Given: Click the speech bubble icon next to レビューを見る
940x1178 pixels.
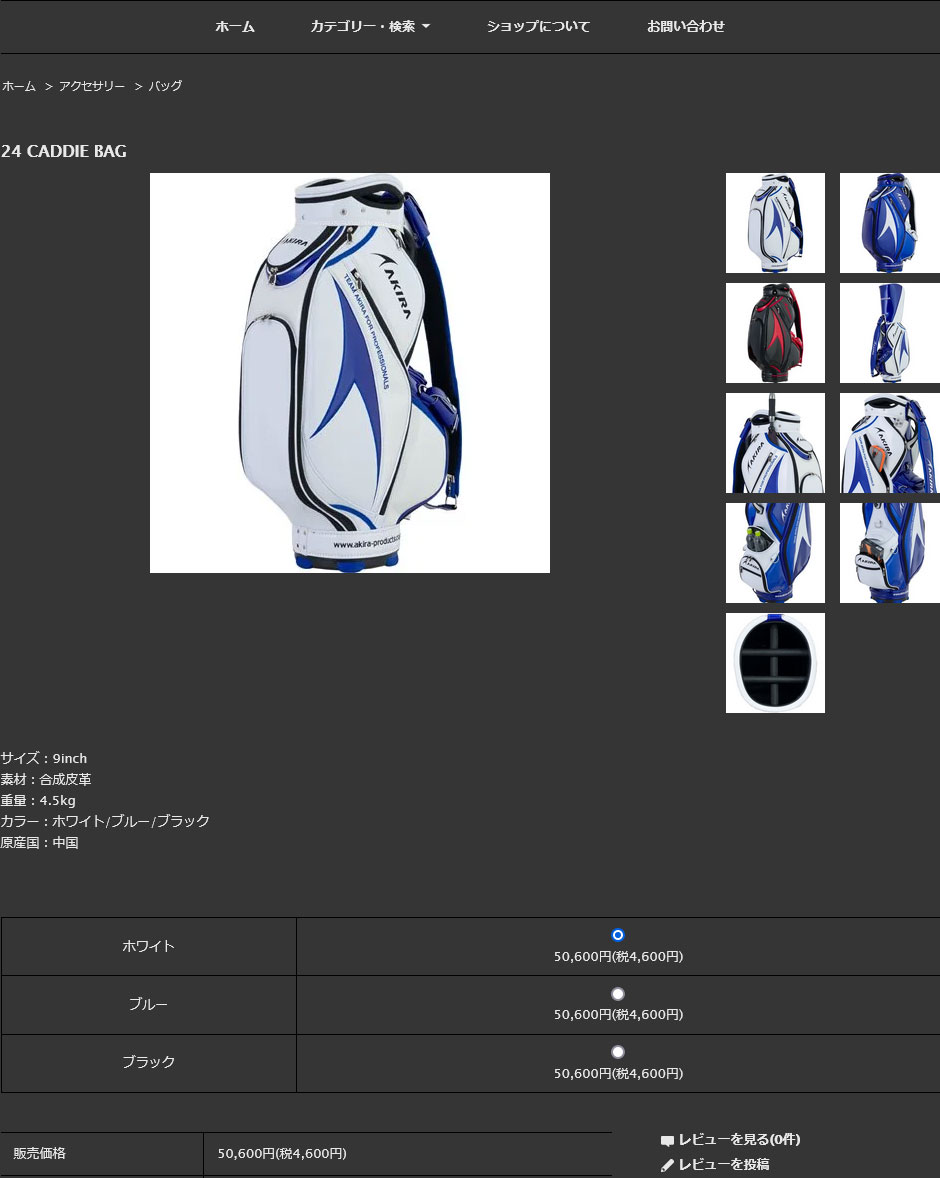Looking at the screenshot, I should pos(668,1139).
